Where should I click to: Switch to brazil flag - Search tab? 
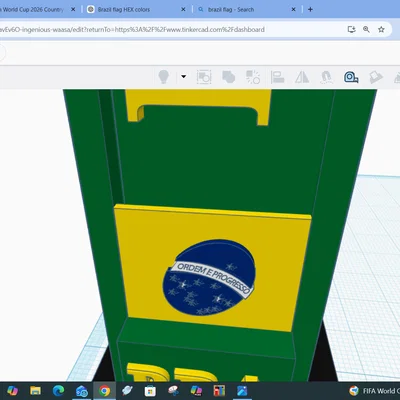pos(231,10)
